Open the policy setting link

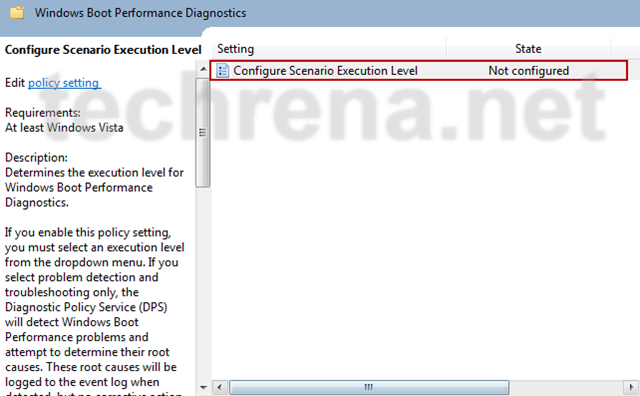coord(64,83)
